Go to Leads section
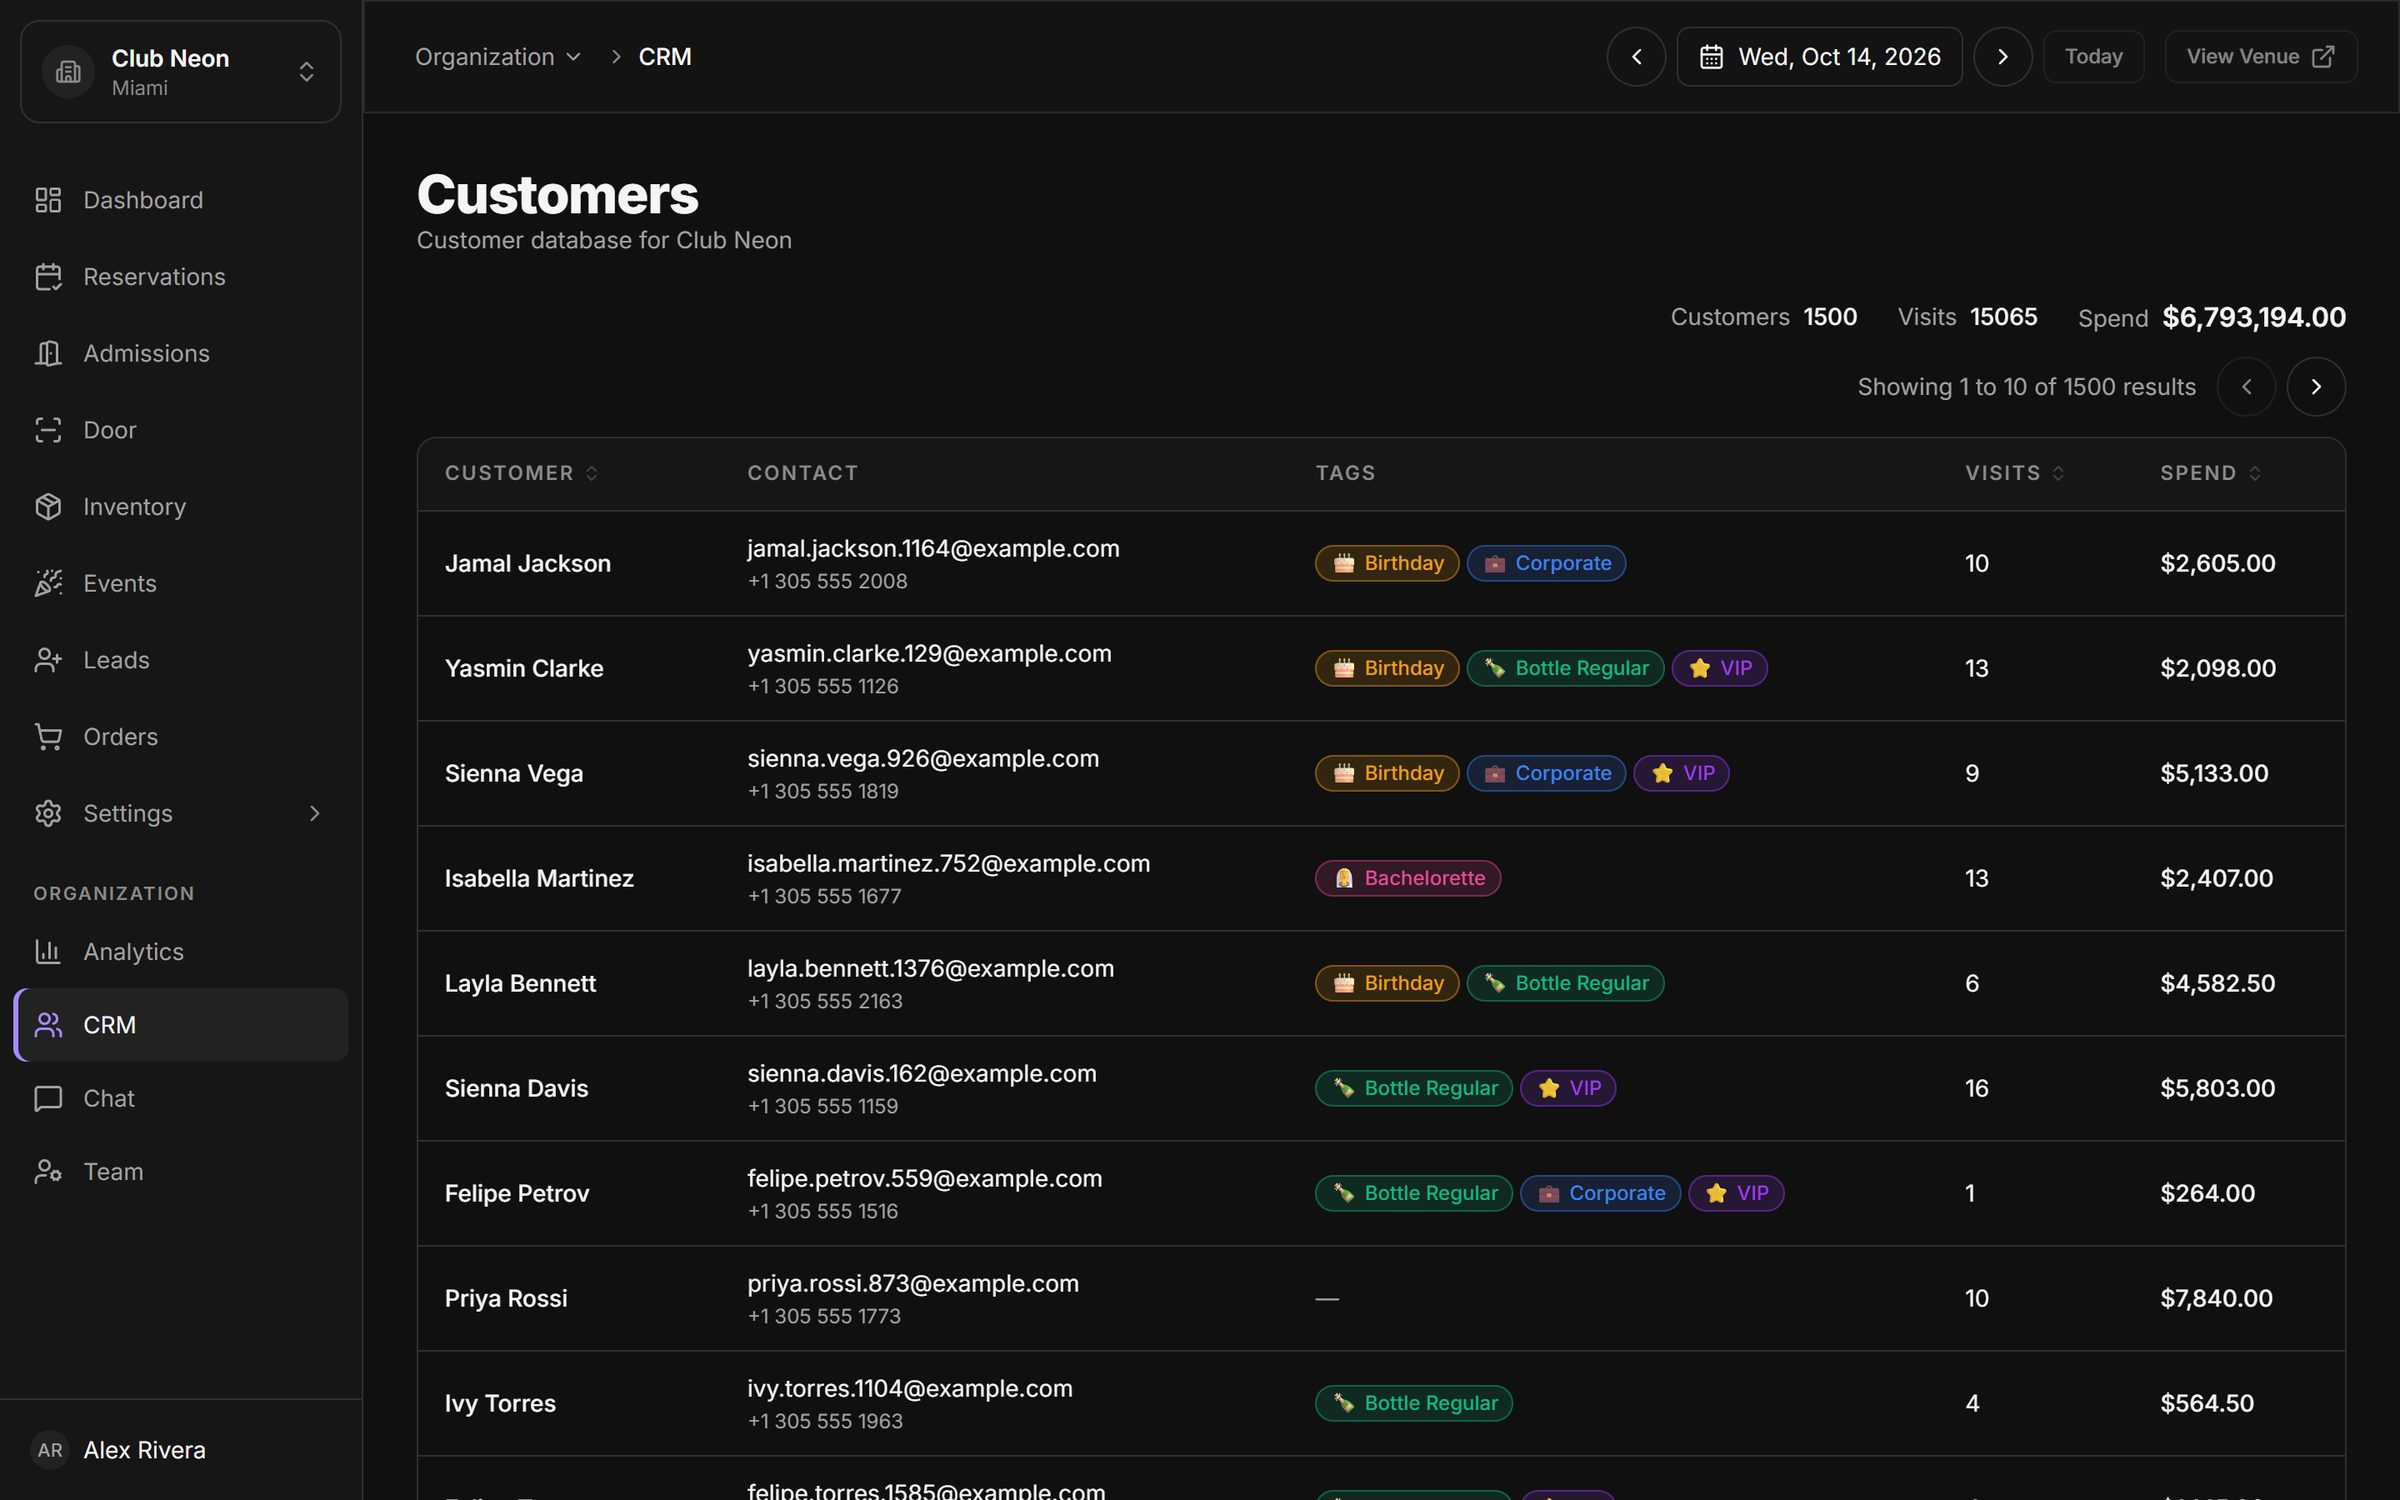 (181, 660)
